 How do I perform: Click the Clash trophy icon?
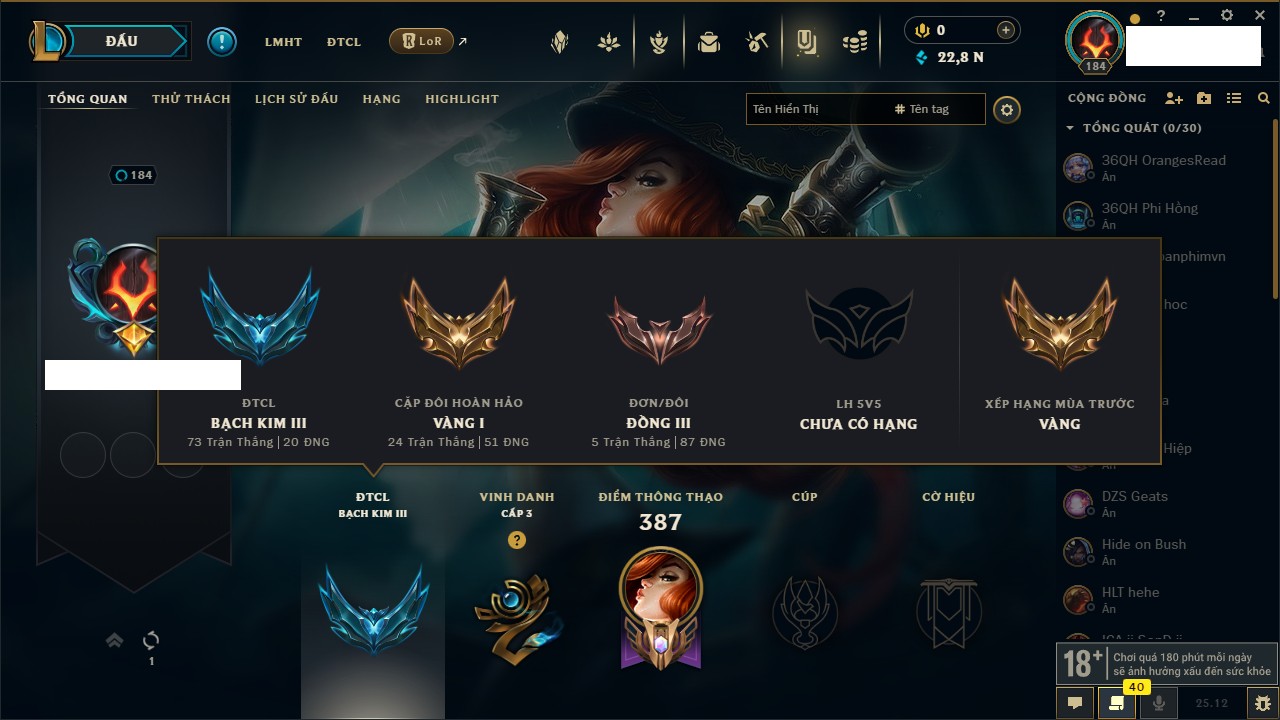tap(659, 42)
